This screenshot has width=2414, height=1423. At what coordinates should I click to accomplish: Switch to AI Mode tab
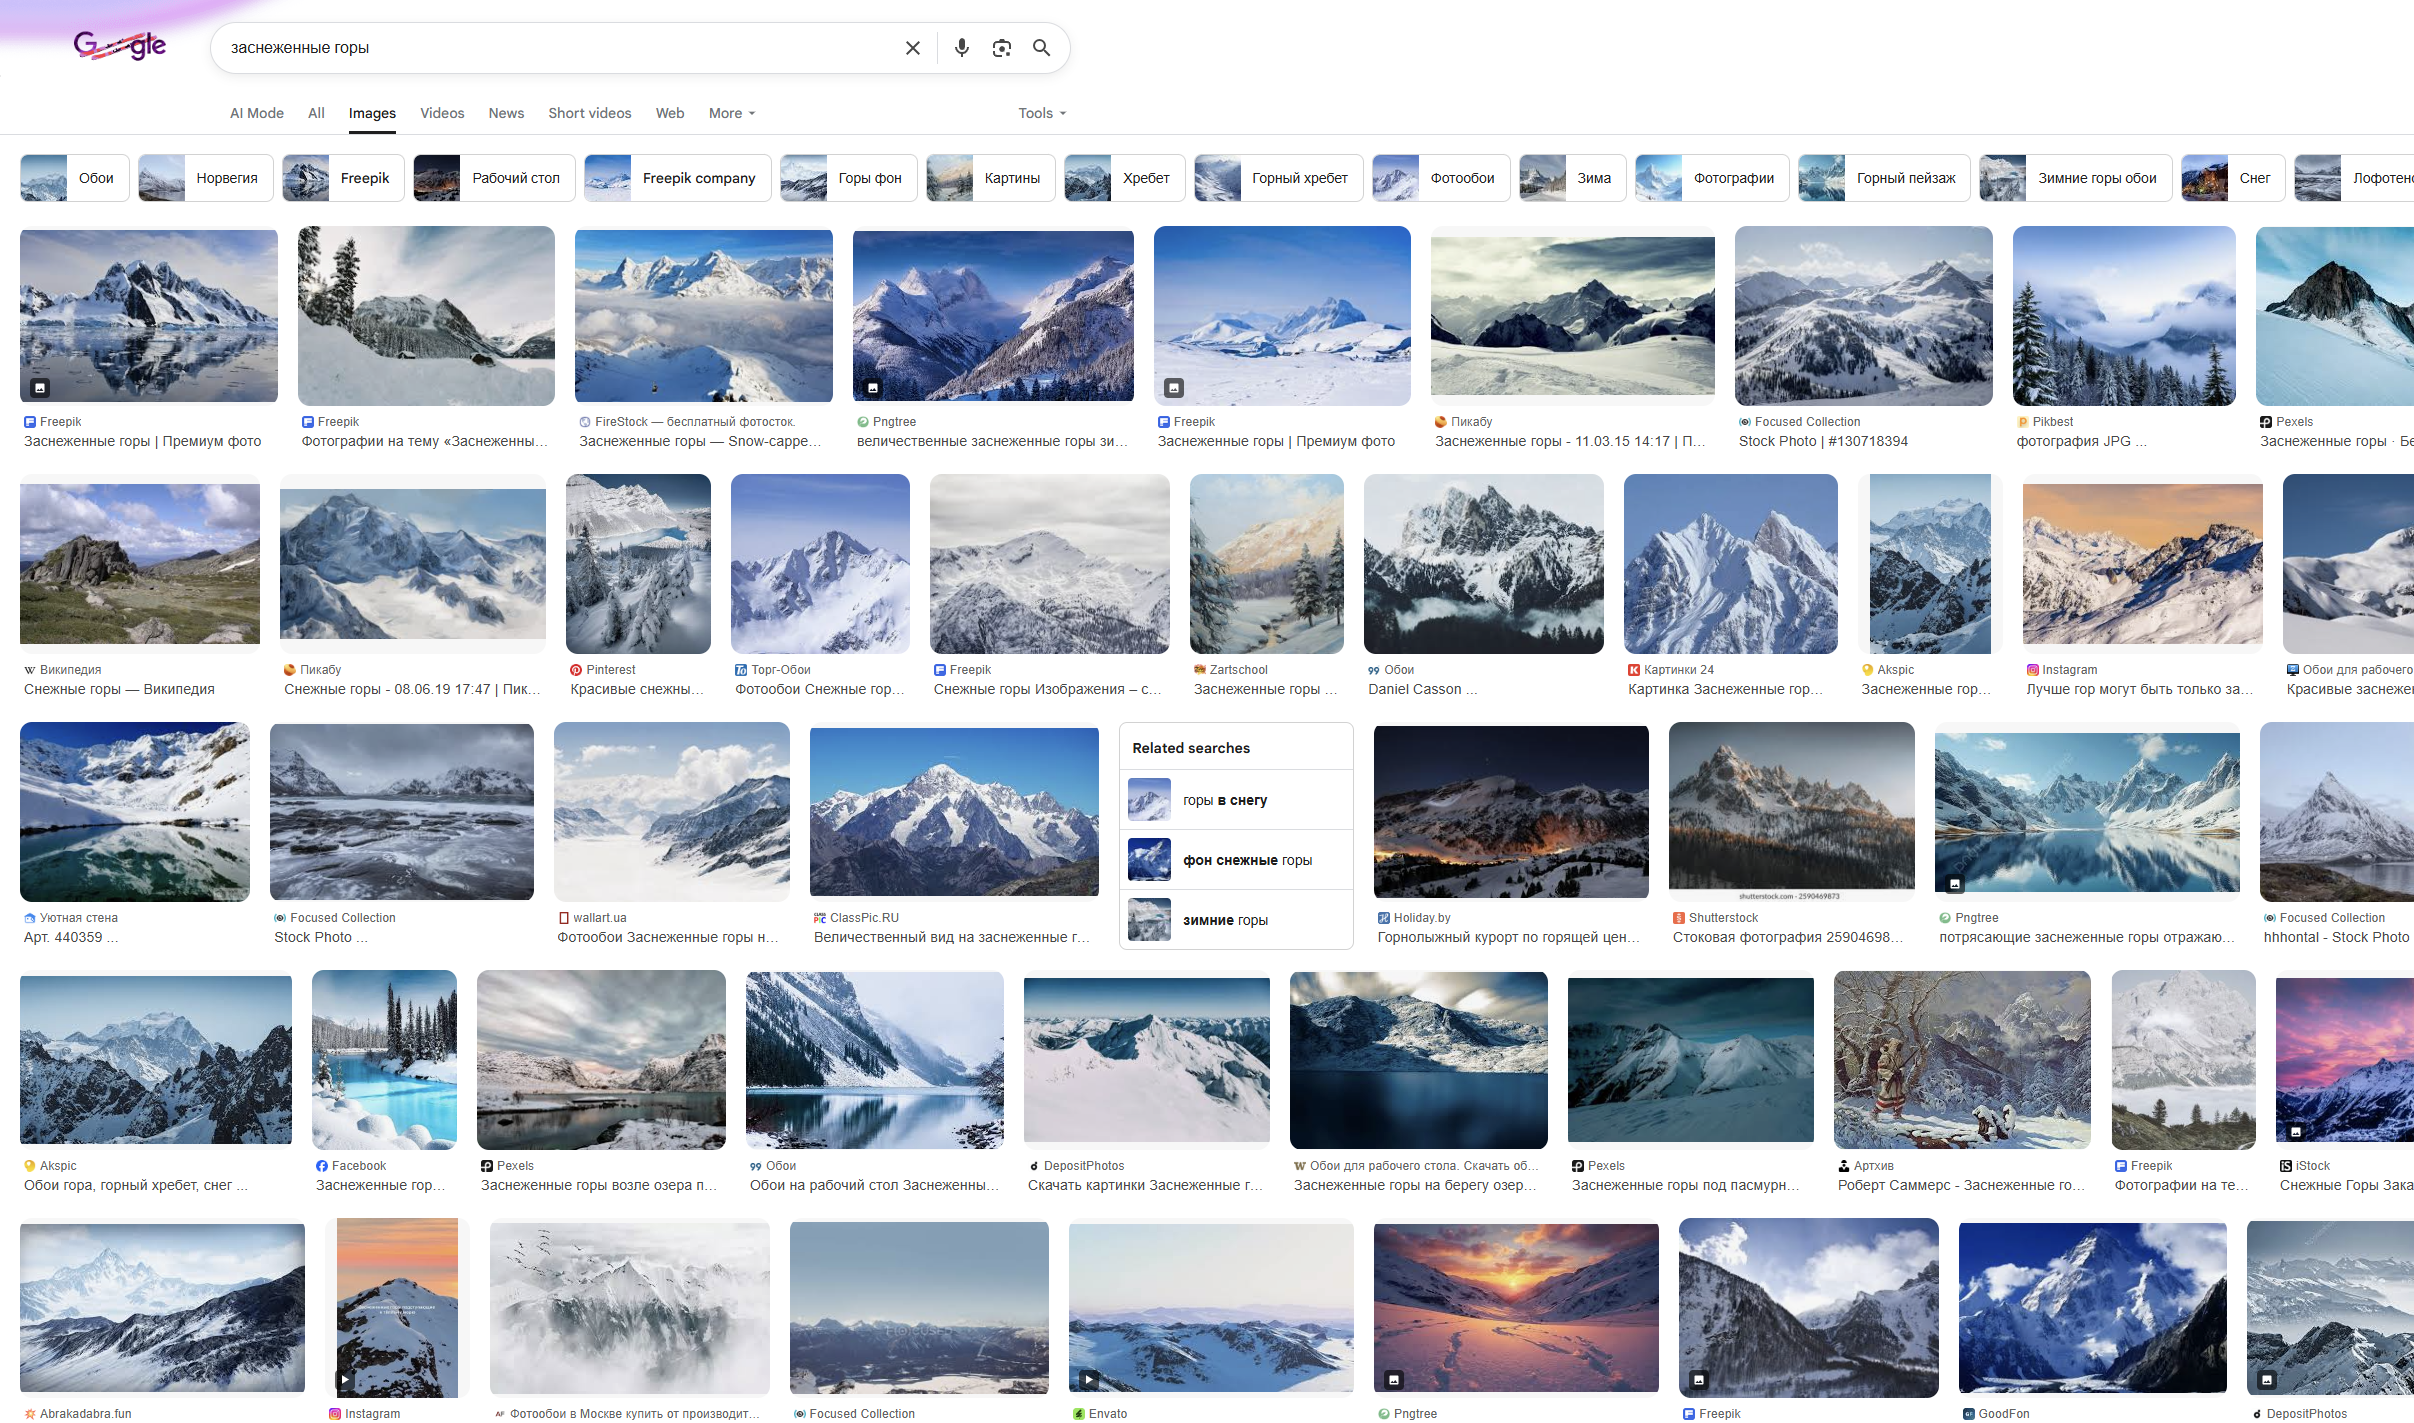[x=256, y=113]
